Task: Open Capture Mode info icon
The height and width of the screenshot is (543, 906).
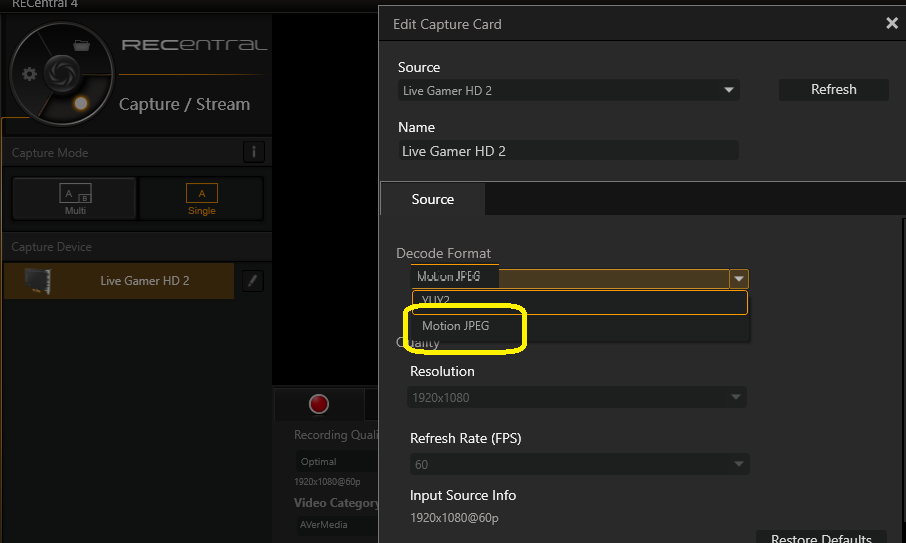Action: pos(254,153)
